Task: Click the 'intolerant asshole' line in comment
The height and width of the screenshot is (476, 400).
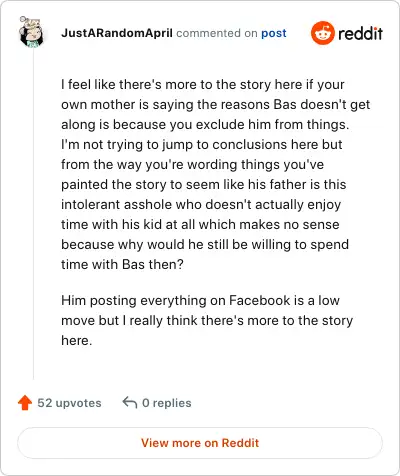Action: click(201, 204)
